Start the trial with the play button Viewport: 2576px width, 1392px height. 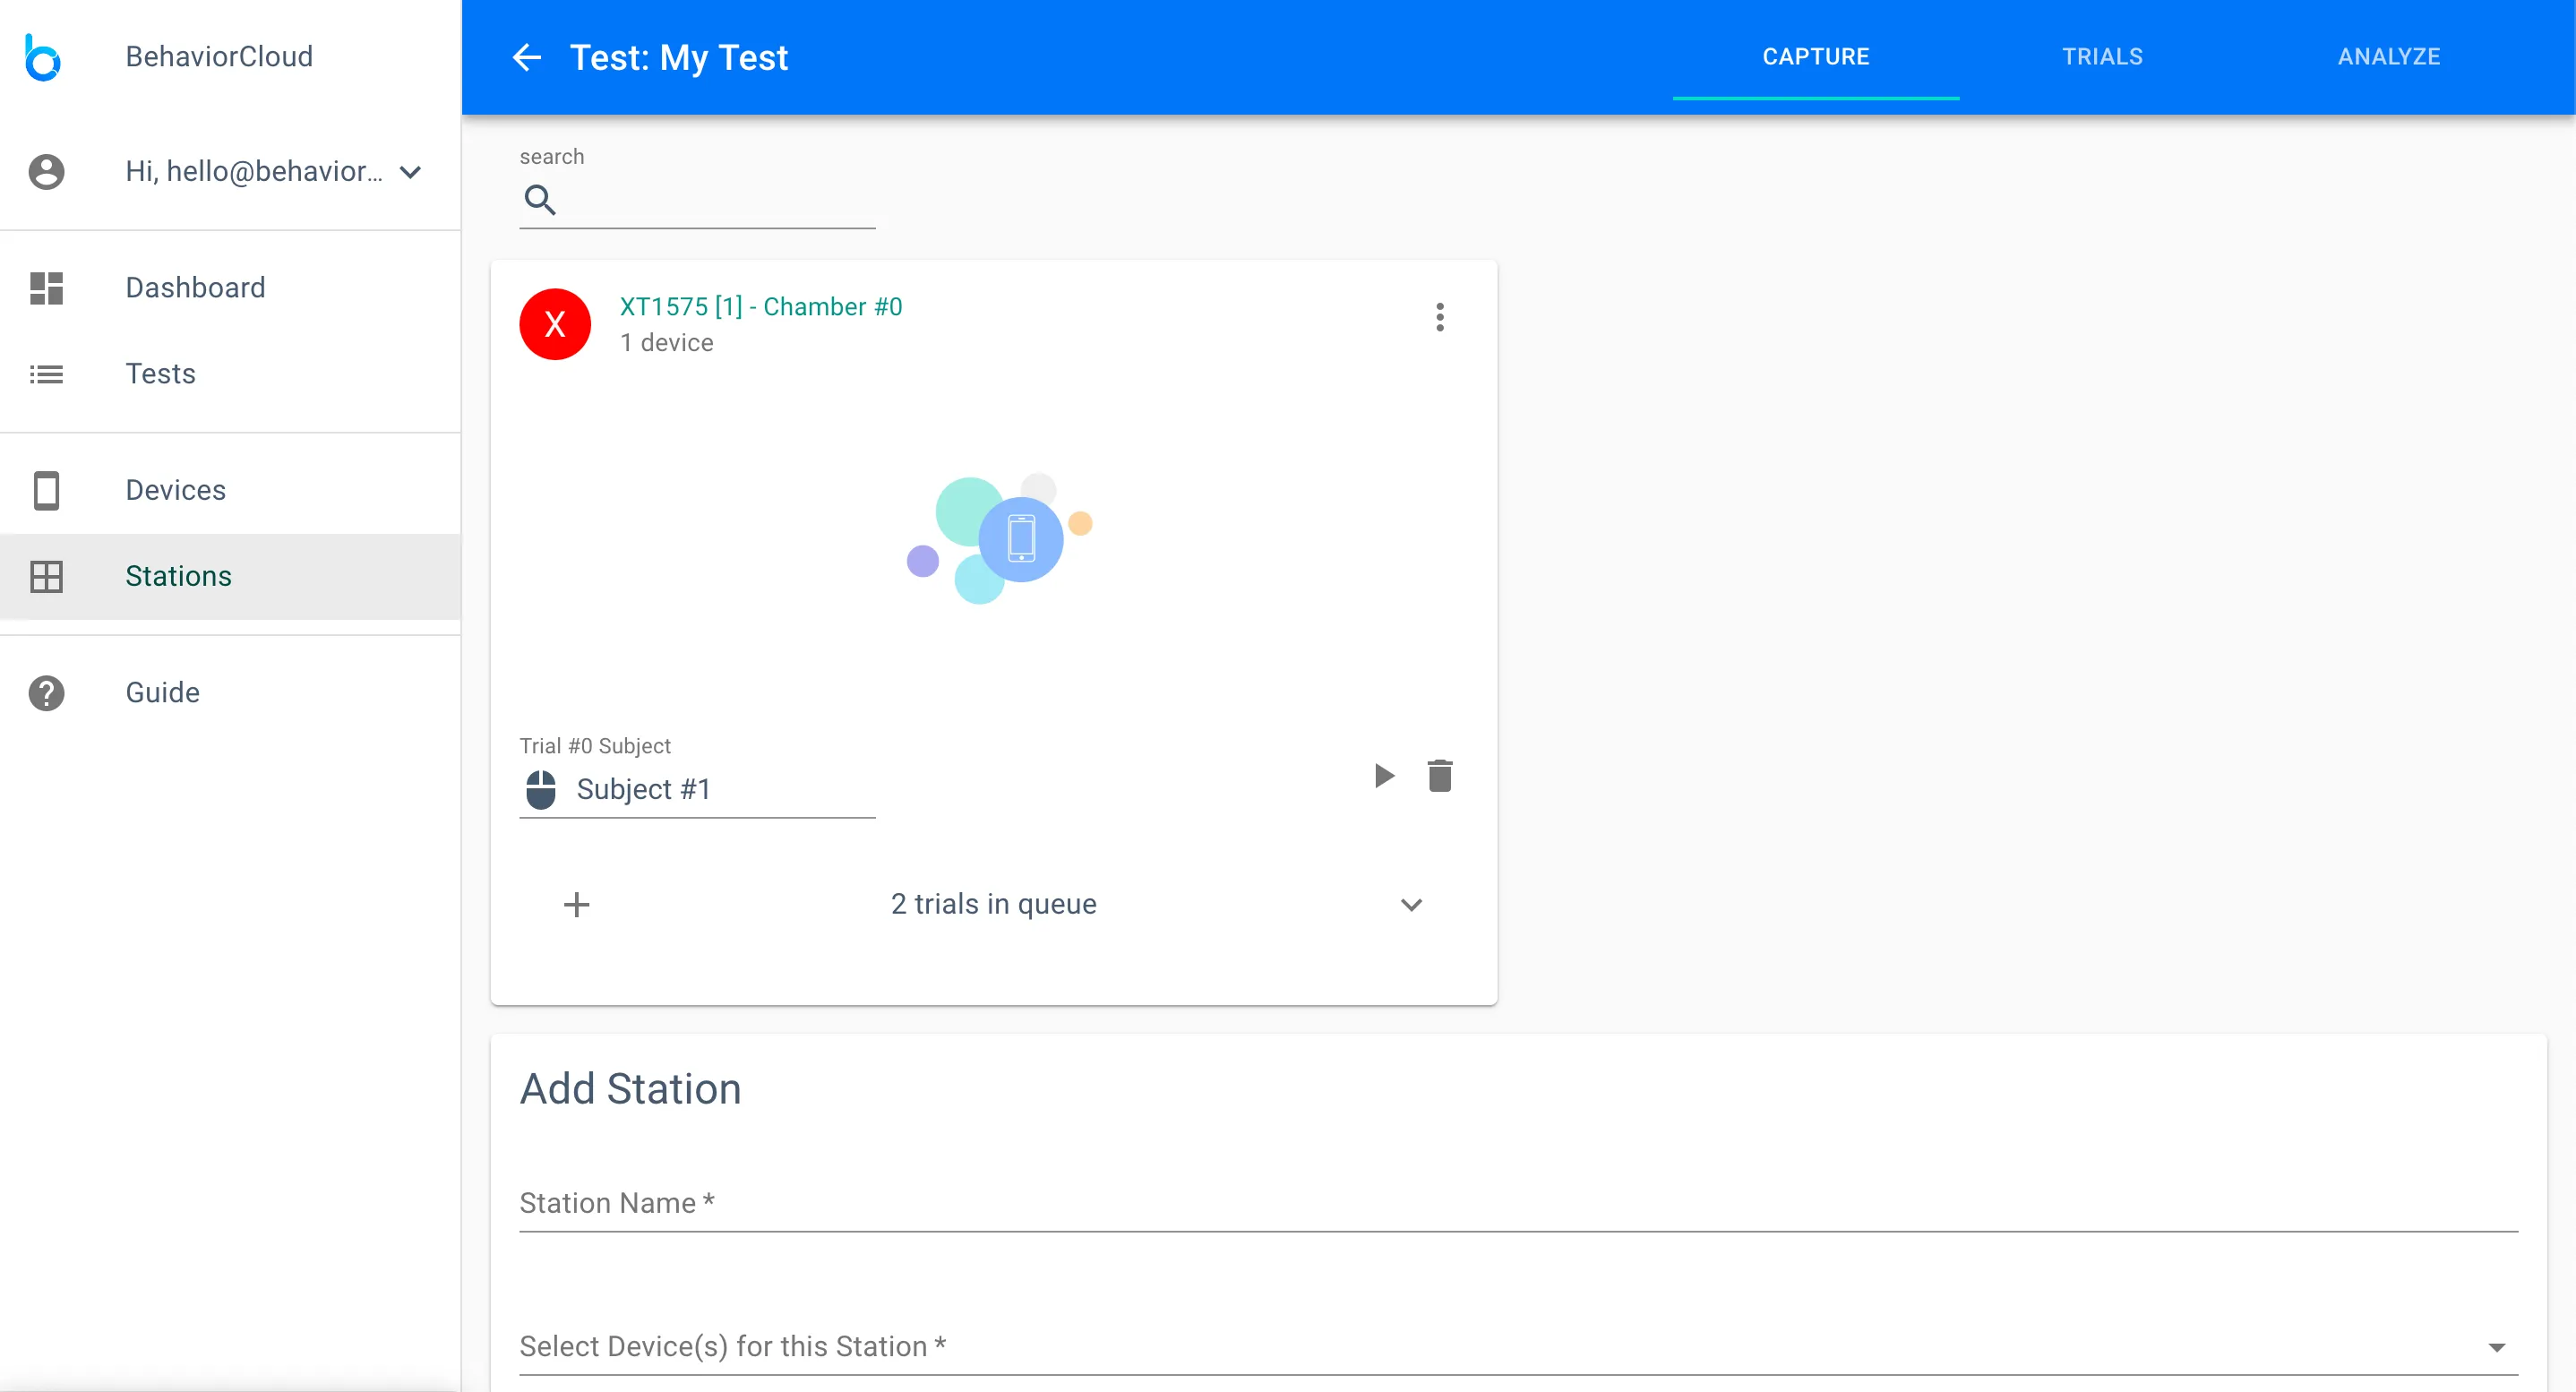(x=1383, y=775)
